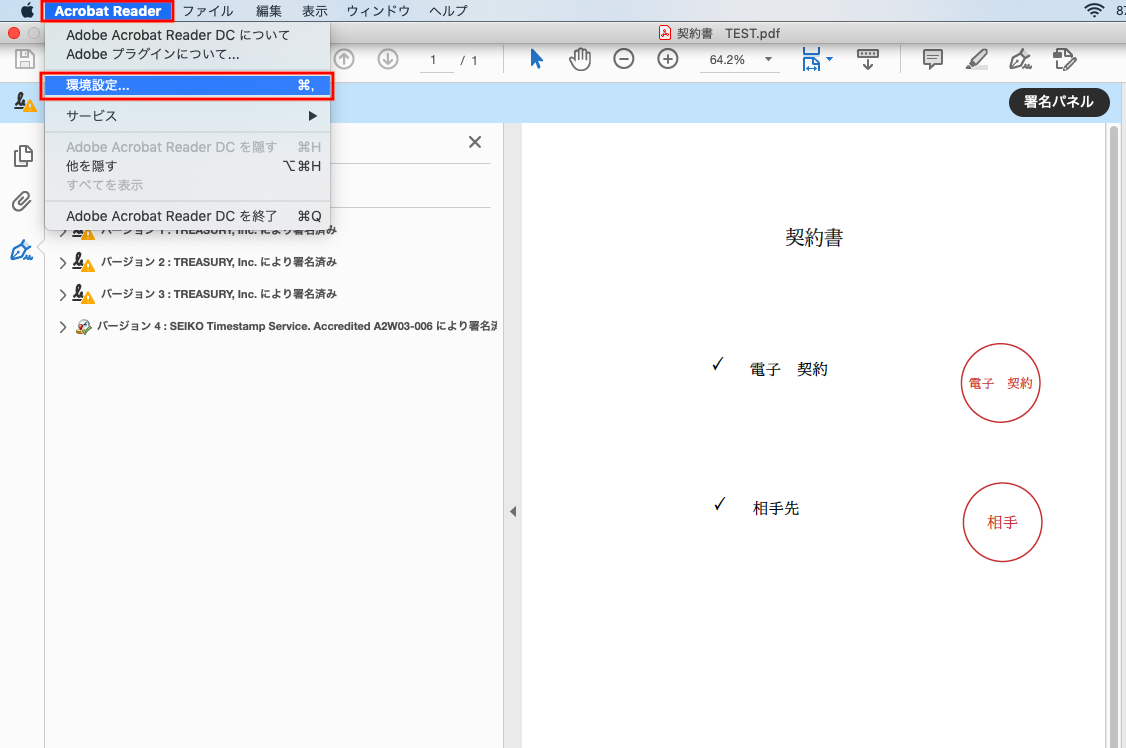Viewport: 1126px width, 748px height.
Task: Select the highlighter tool
Action: pos(975,59)
